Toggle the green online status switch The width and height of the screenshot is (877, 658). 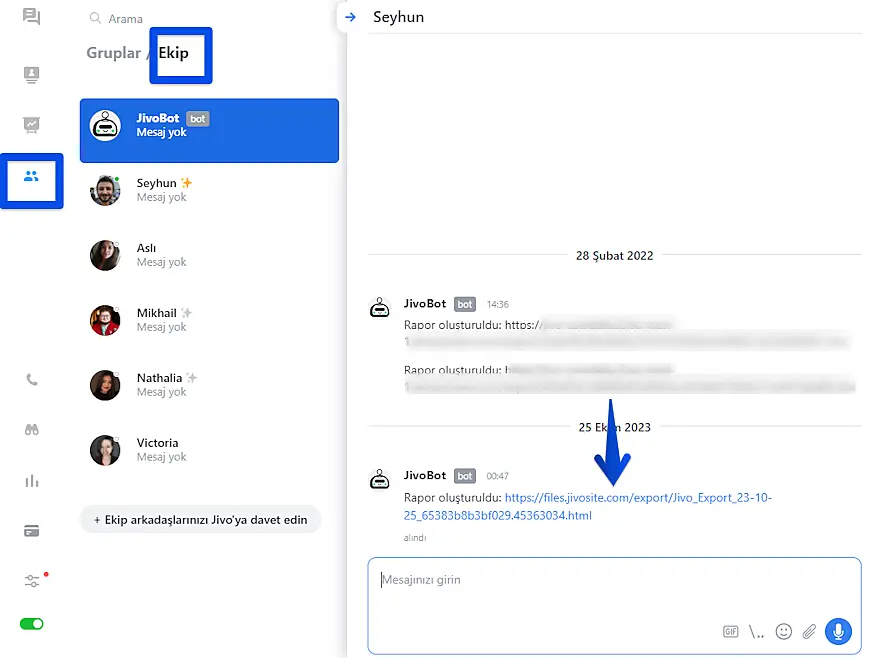click(x=32, y=624)
